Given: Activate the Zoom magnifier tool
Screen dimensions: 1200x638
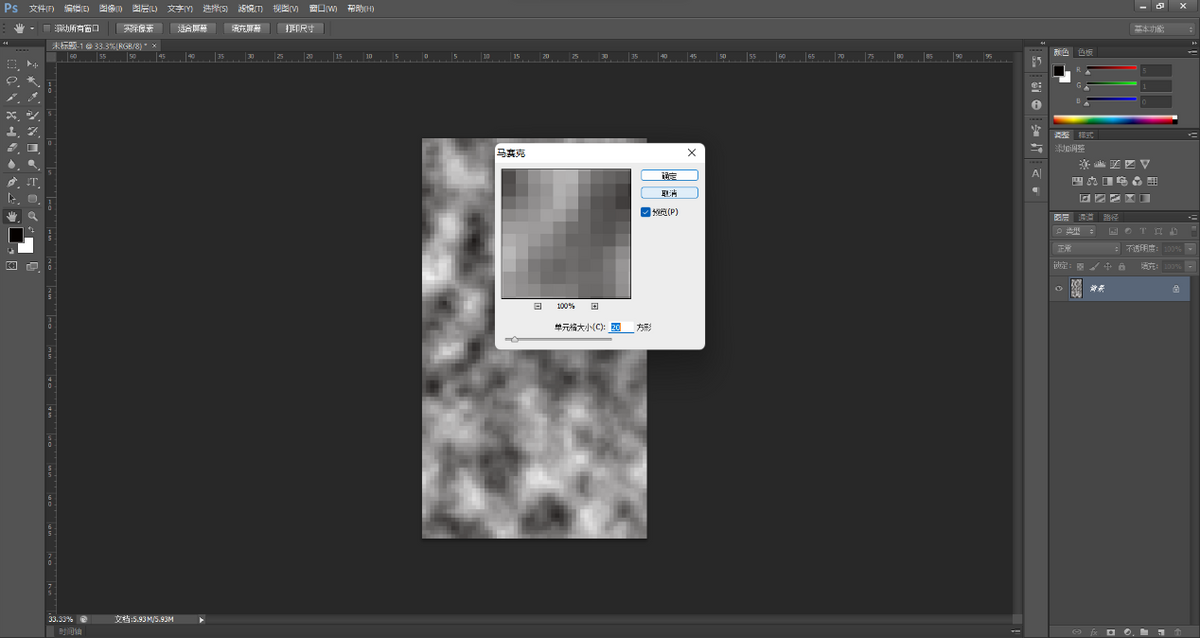Looking at the screenshot, I should 33,216.
